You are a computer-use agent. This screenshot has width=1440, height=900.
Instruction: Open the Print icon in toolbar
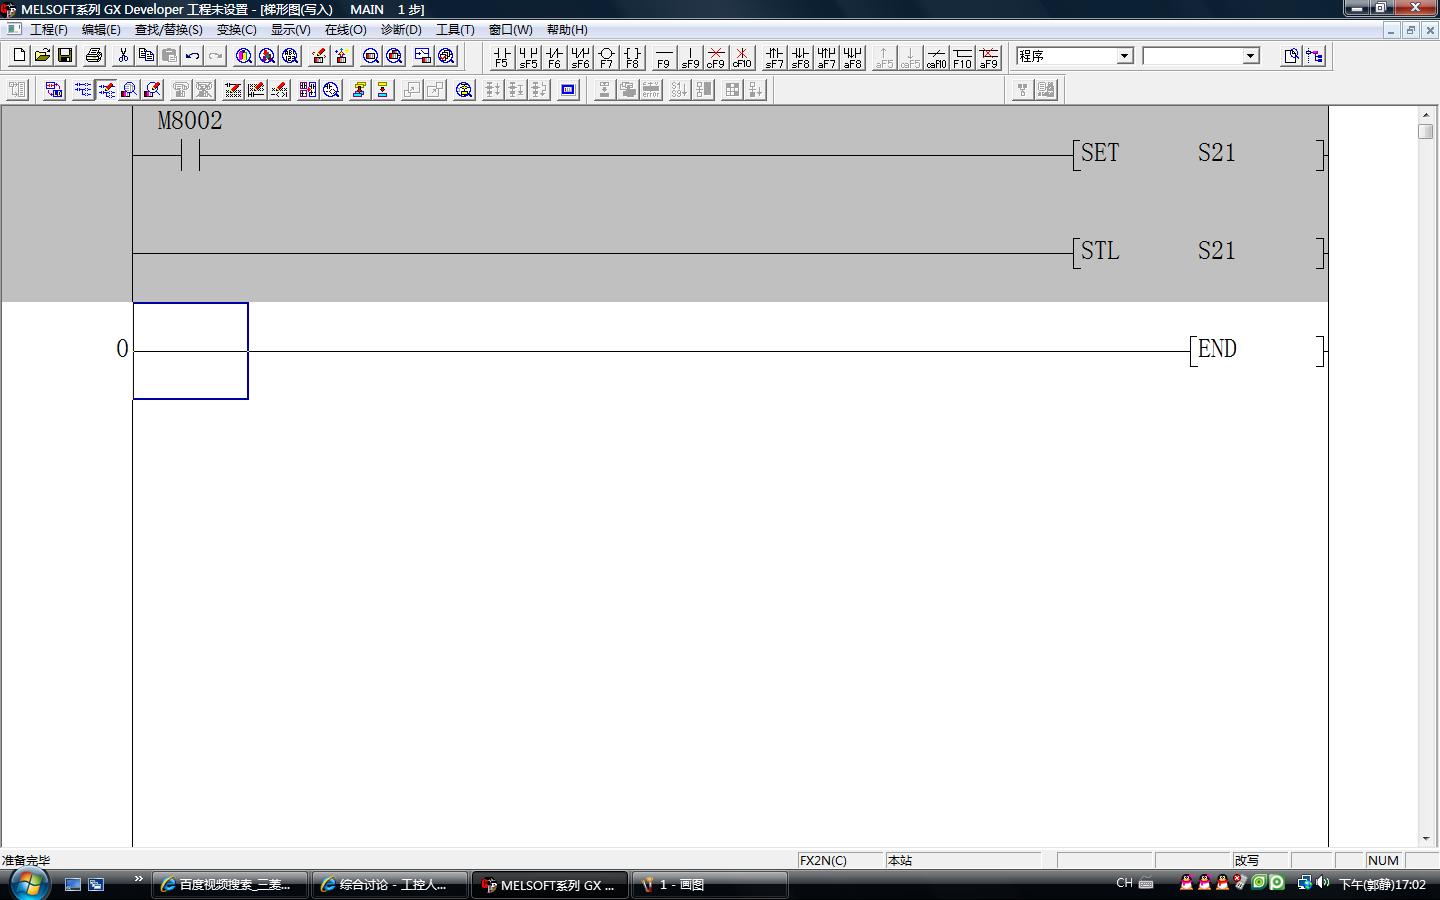coord(94,56)
